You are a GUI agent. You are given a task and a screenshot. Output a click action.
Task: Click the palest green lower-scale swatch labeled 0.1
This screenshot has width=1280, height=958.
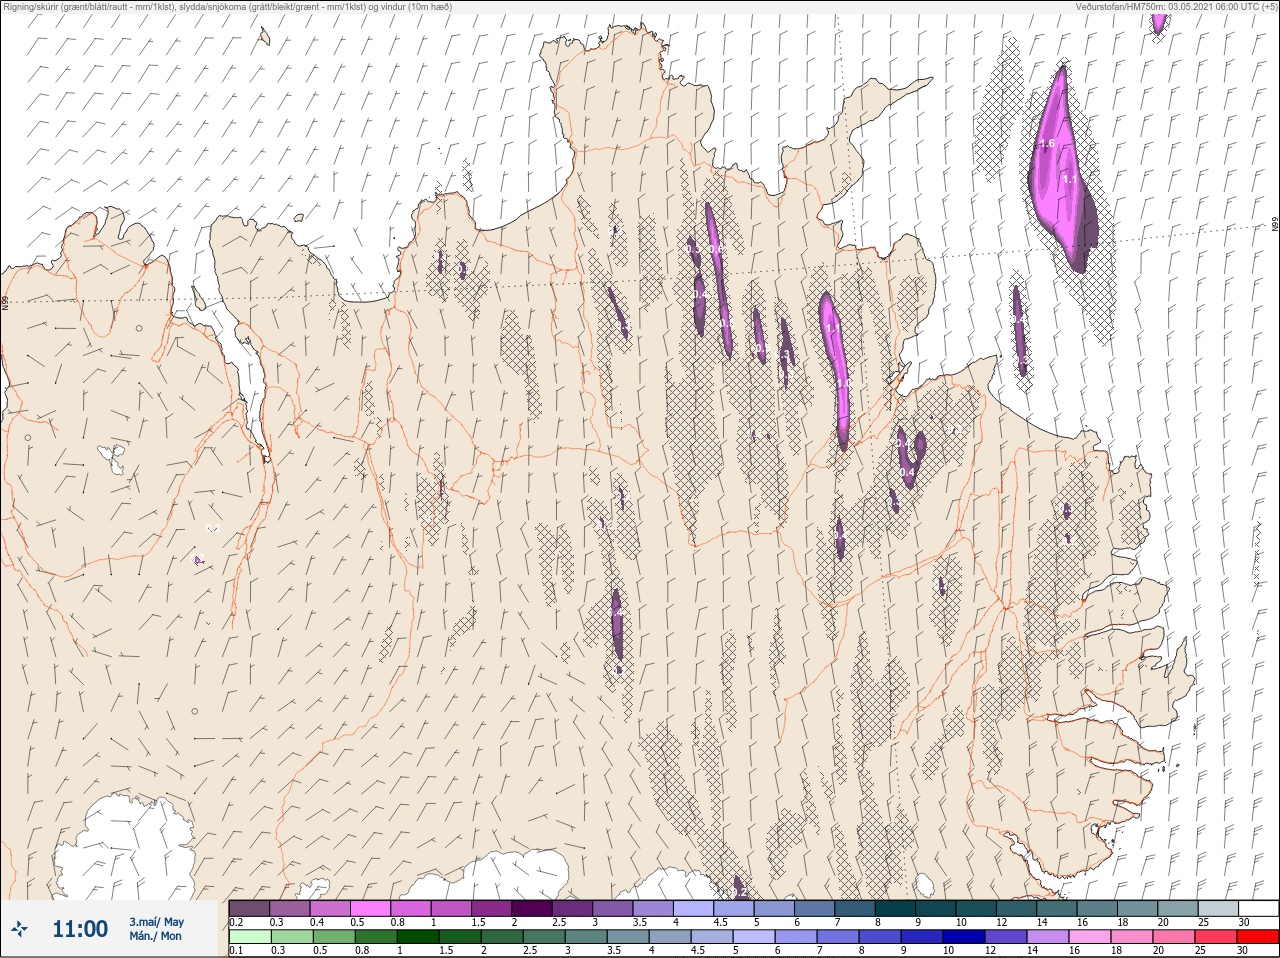coord(249,937)
